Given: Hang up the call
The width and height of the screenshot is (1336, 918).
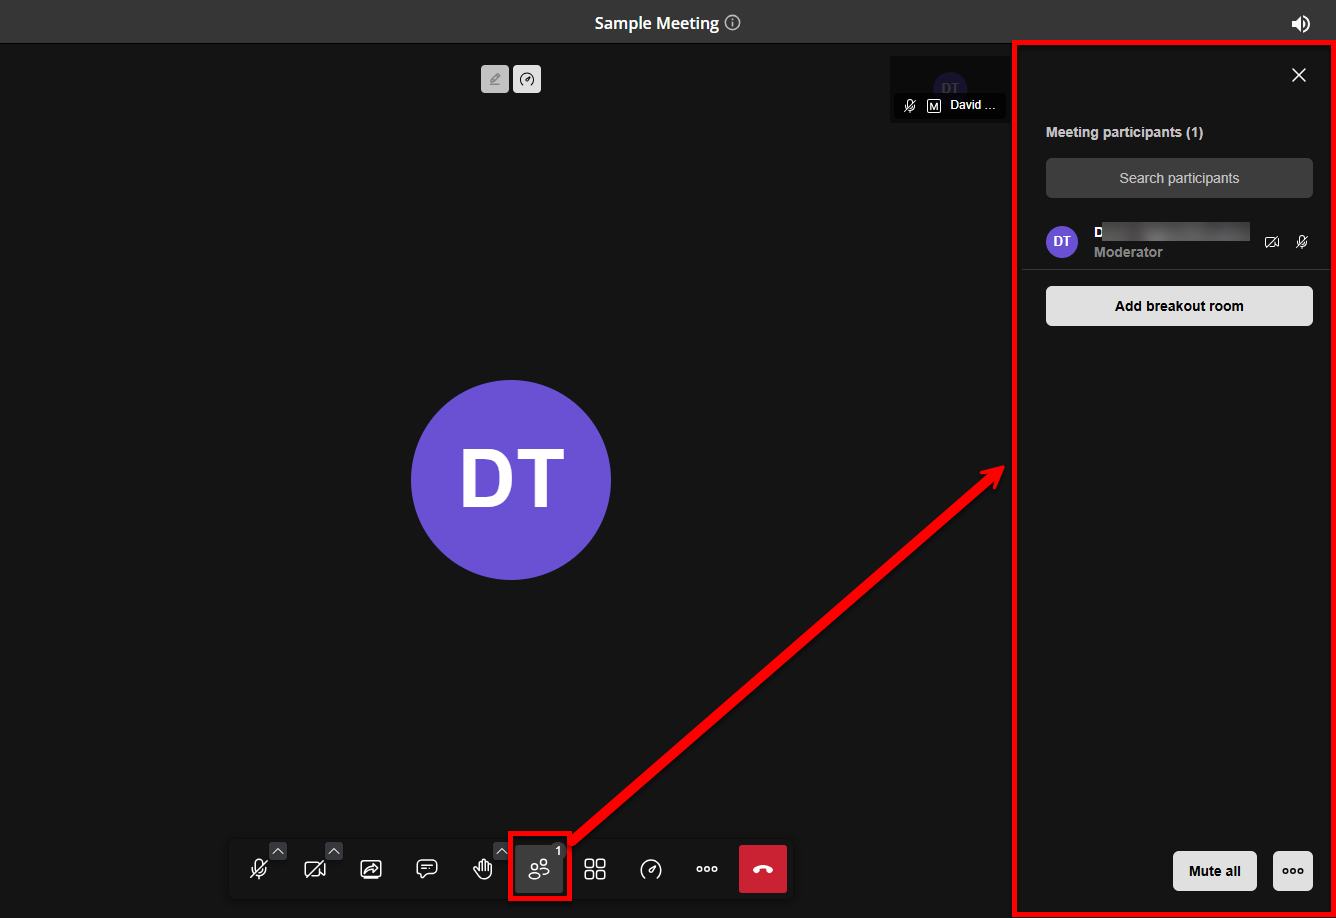Looking at the screenshot, I should [x=763, y=869].
